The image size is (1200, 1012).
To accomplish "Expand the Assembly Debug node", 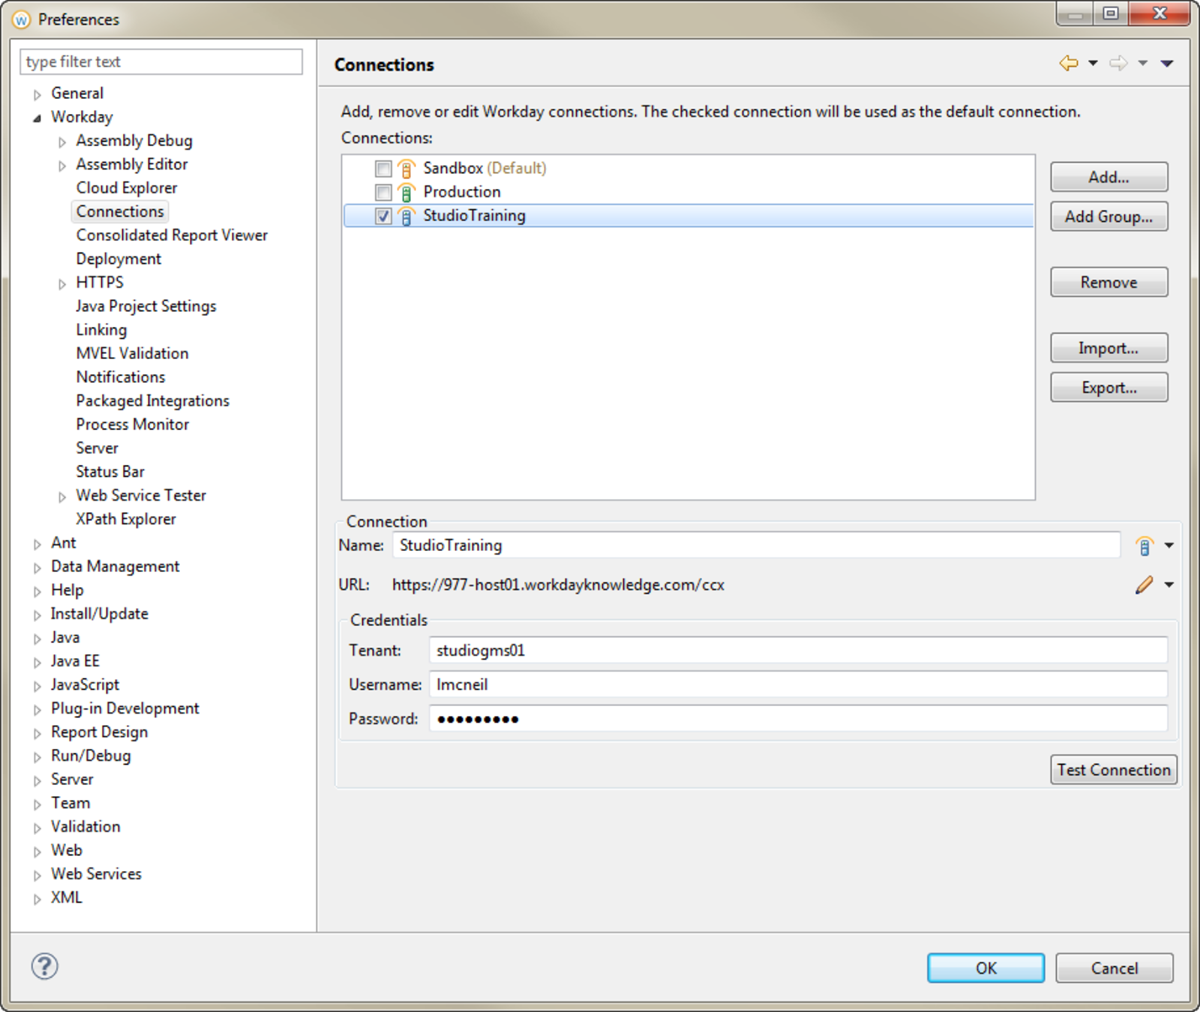I will pyautogui.click(x=62, y=142).
